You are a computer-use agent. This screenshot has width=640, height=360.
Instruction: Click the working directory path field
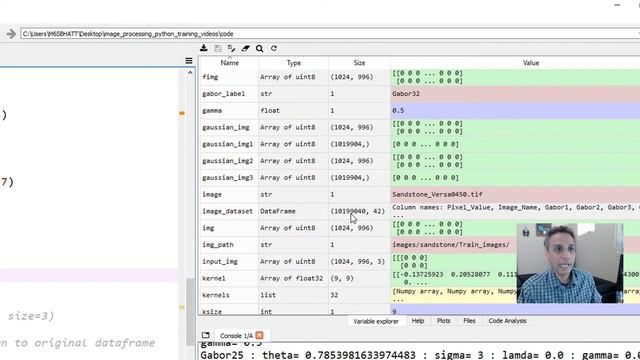(330, 34)
